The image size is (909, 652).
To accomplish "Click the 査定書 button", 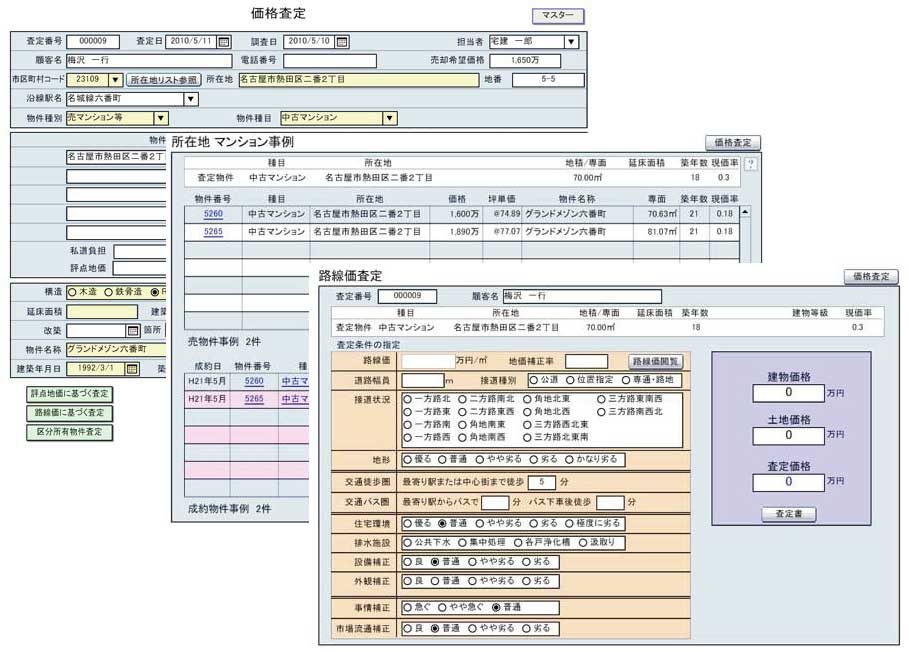I will point(789,514).
